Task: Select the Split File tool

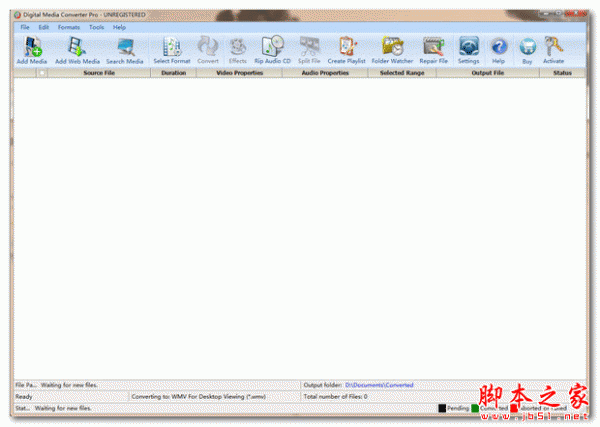Action: pos(309,50)
